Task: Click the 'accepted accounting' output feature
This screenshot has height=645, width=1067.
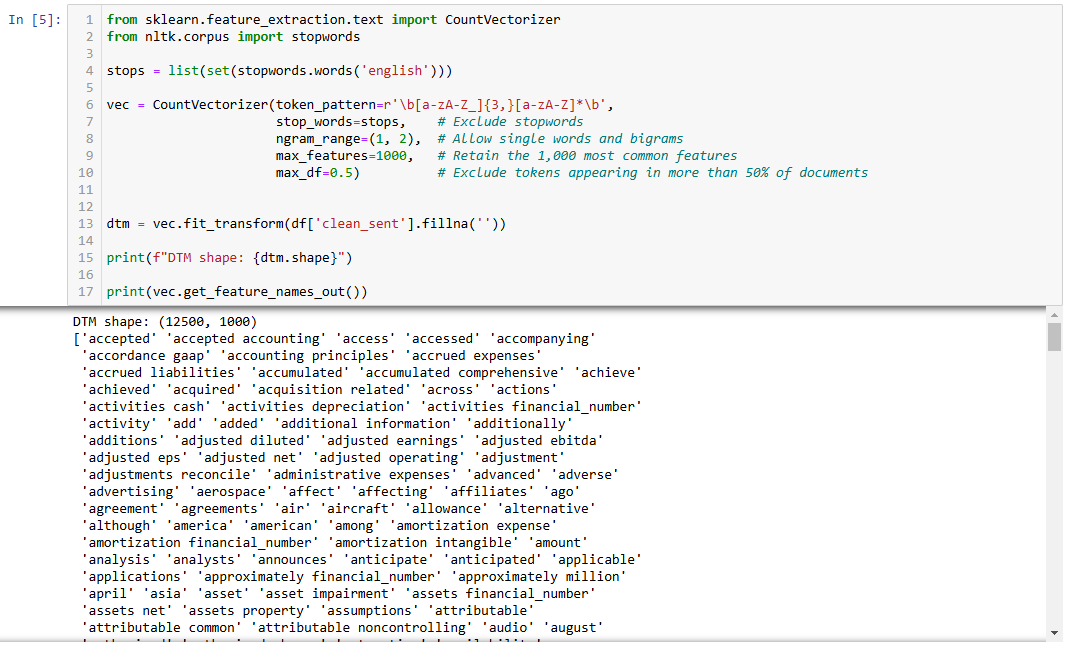Action: point(246,339)
